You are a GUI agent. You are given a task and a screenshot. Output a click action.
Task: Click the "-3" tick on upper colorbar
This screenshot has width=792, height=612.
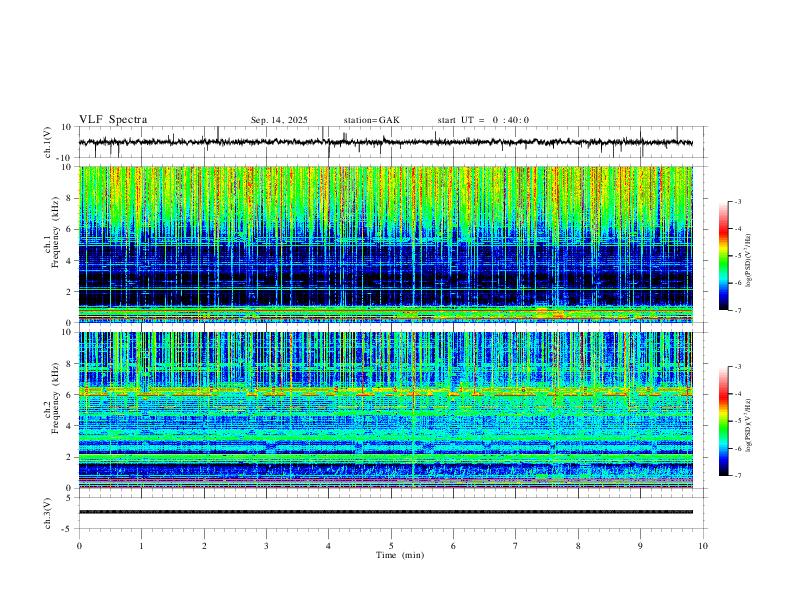pos(738,201)
